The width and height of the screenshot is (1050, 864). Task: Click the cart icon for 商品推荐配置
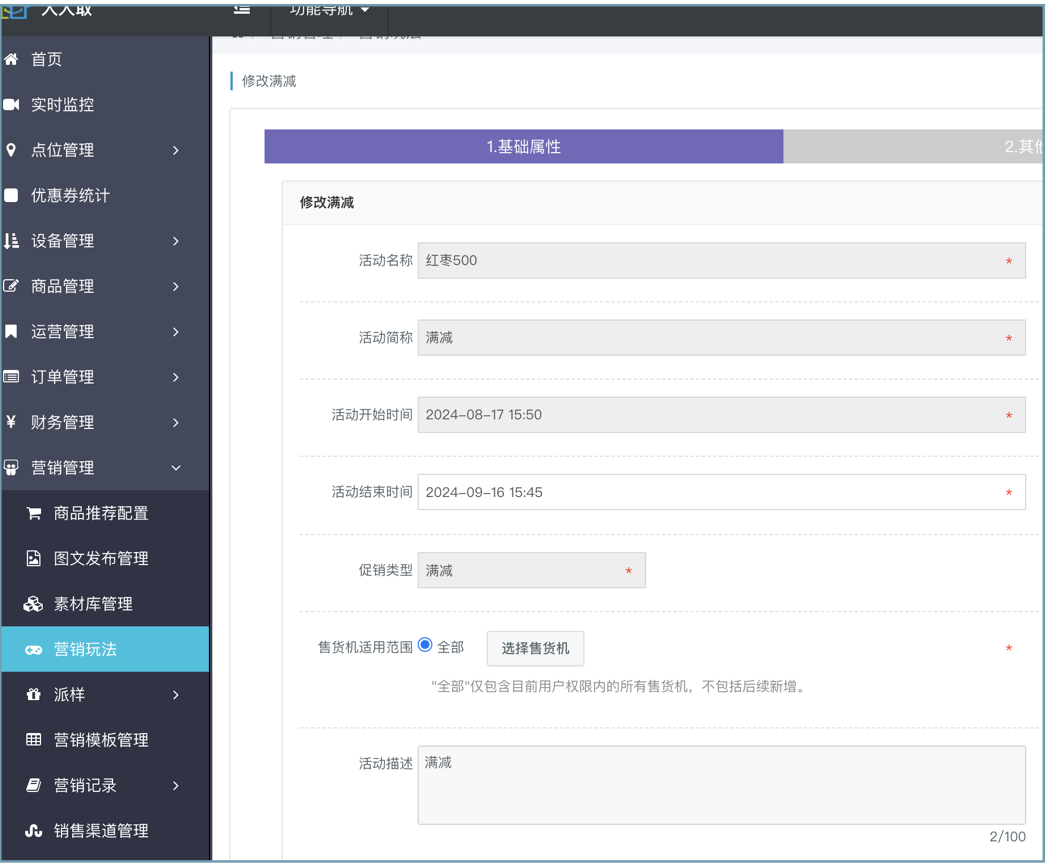point(33,514)
